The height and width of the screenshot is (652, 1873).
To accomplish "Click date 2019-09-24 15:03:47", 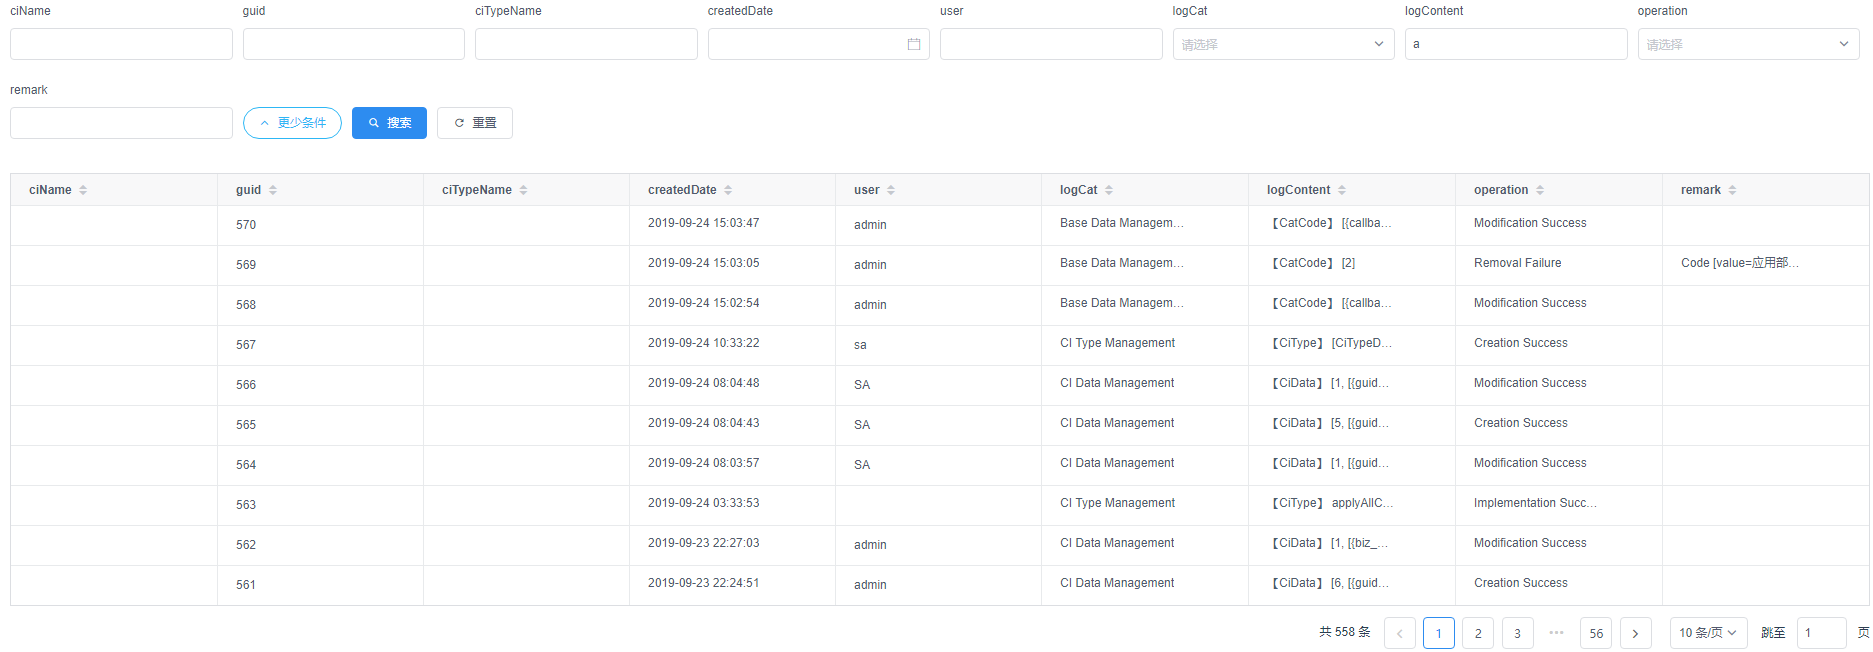I will (703, 223).
